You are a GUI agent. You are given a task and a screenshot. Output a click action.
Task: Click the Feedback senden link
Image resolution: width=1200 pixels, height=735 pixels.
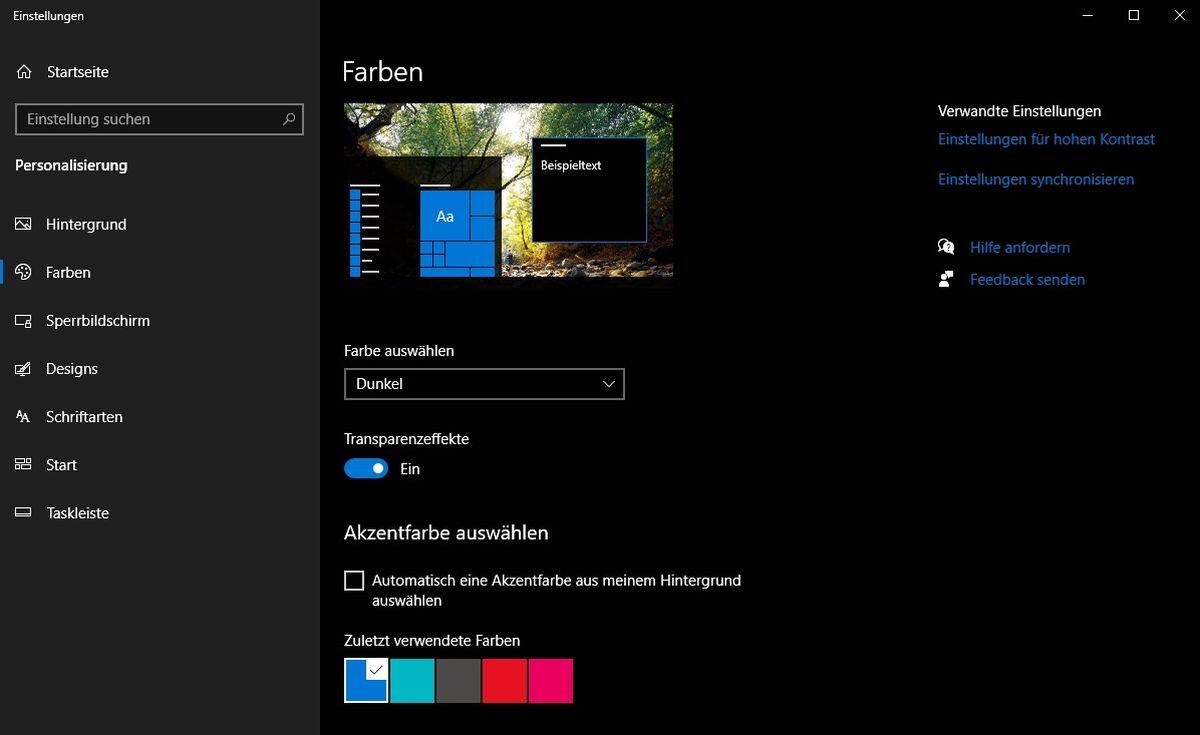[1027, 279]
